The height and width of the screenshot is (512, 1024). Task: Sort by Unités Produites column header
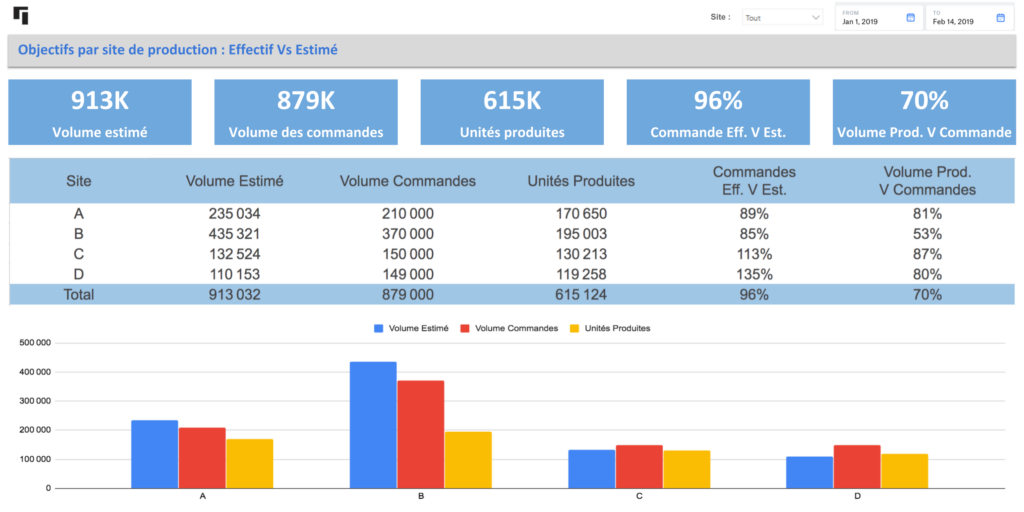click(x=581, y=181)
